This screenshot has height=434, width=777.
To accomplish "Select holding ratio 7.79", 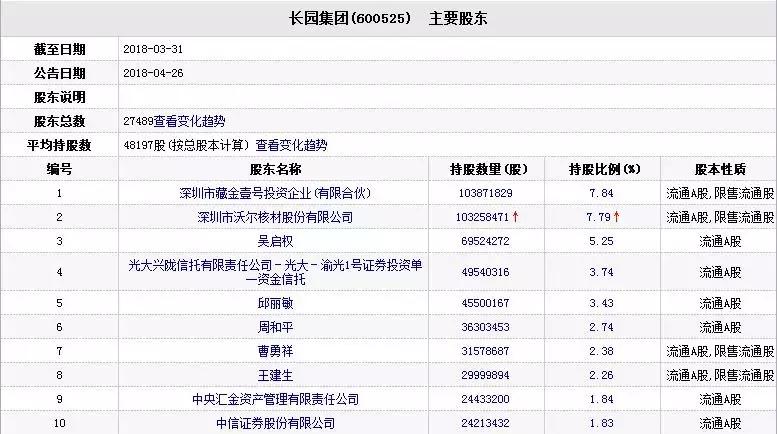I will pos(599,217).
